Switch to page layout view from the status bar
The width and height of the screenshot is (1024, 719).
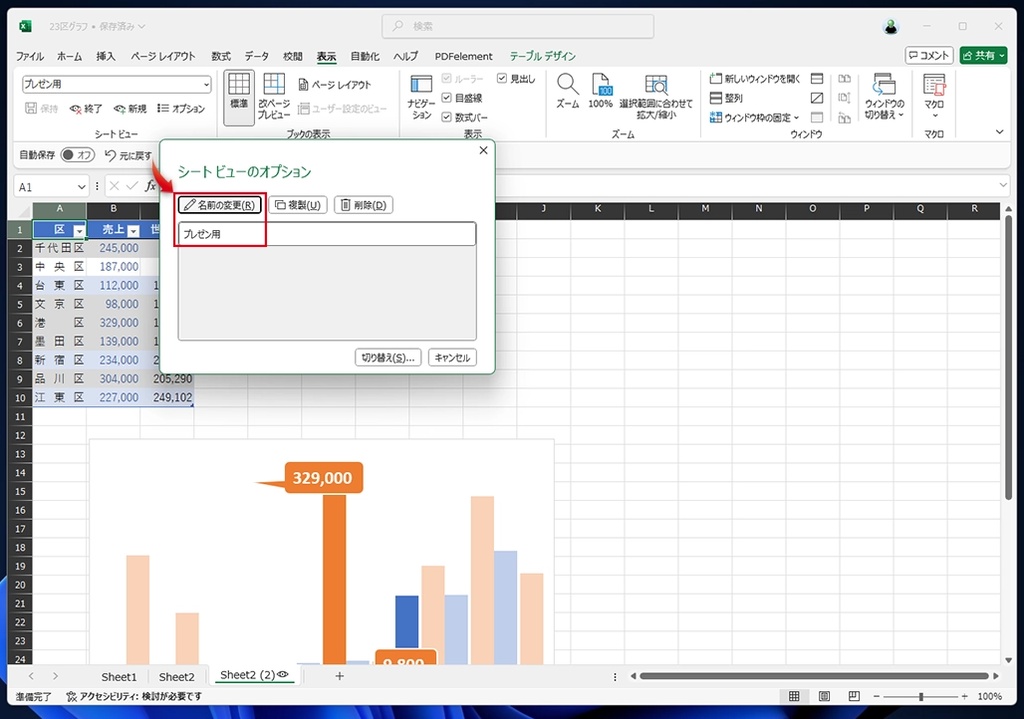click(824, 696)
